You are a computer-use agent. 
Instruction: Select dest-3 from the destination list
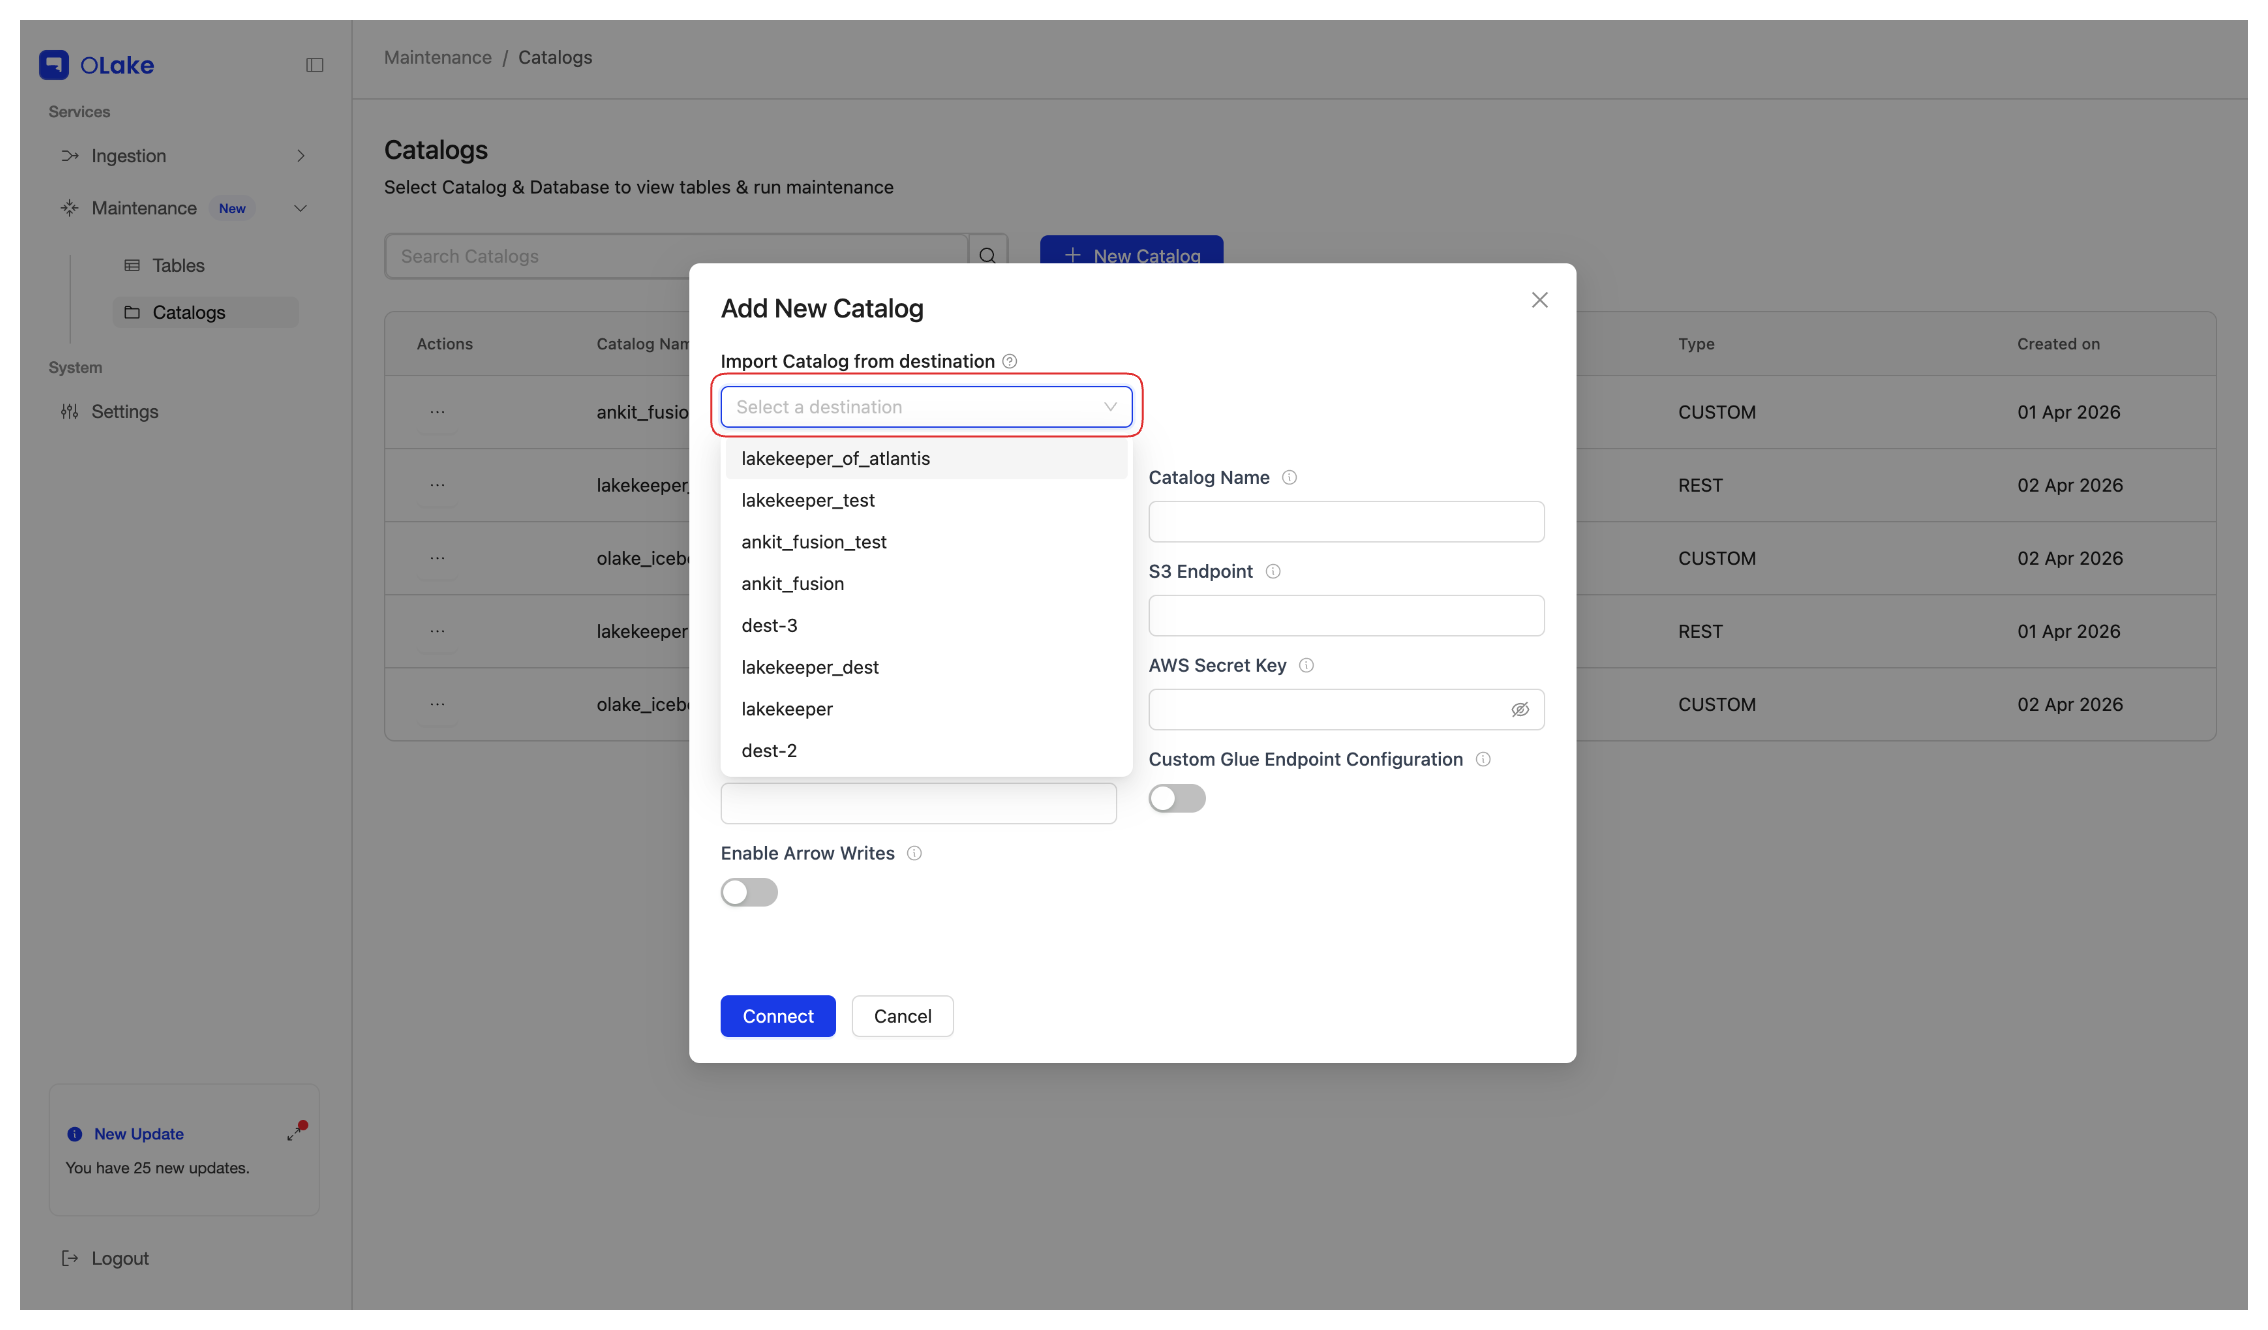pyautogui.click(x=769, y=625)
